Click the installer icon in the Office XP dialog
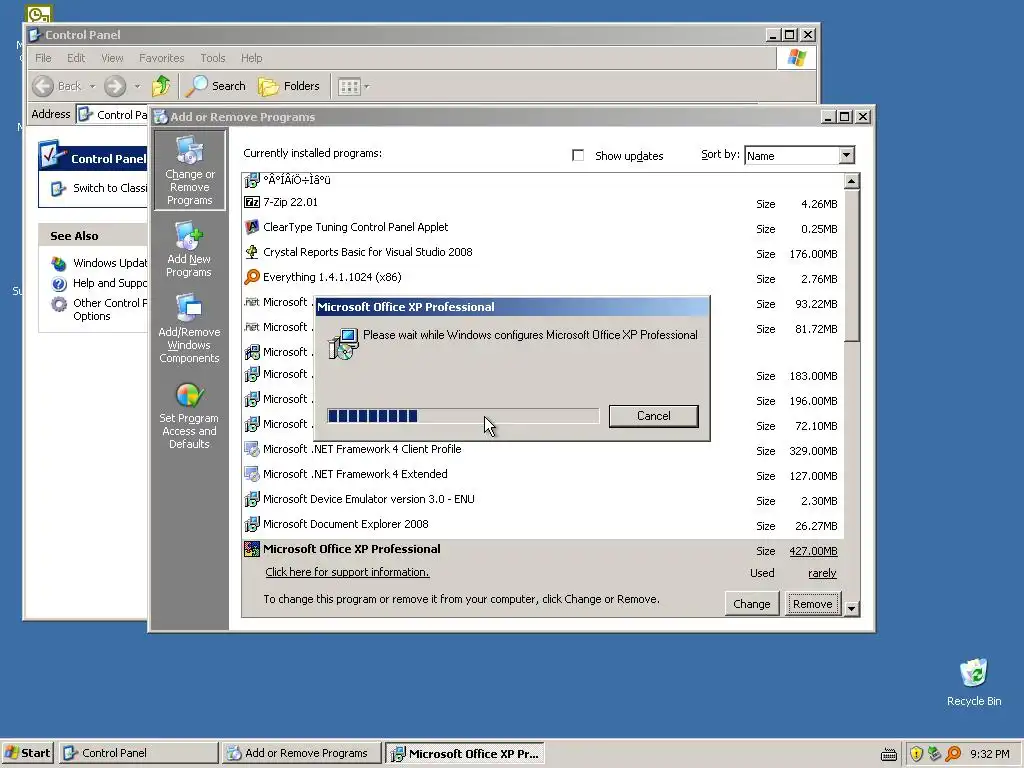 coord(343,344)
